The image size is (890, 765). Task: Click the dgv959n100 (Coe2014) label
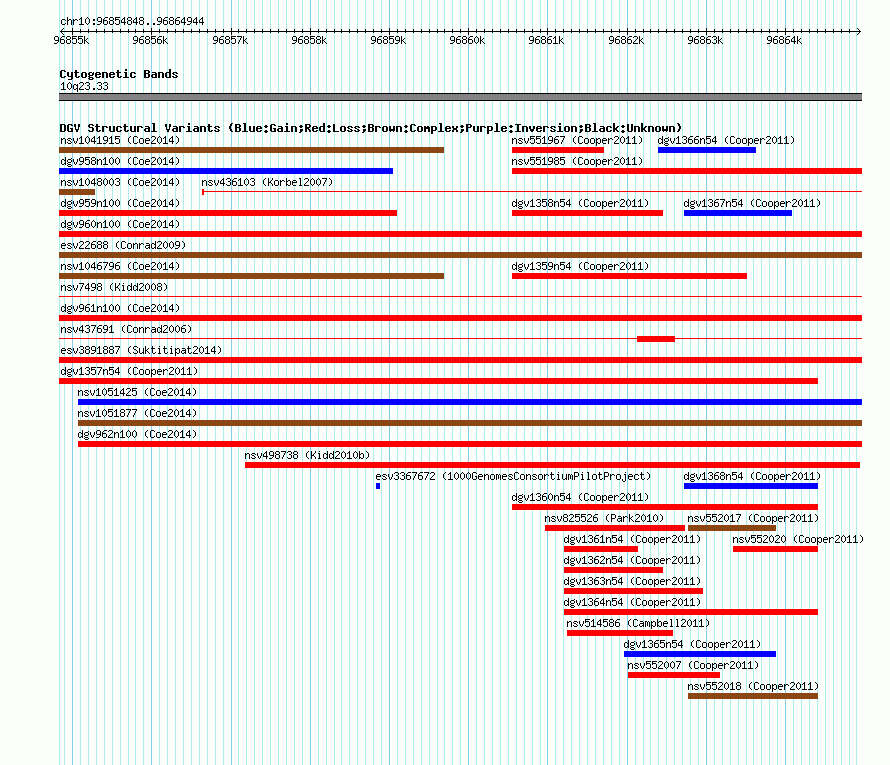pos(120,203)
